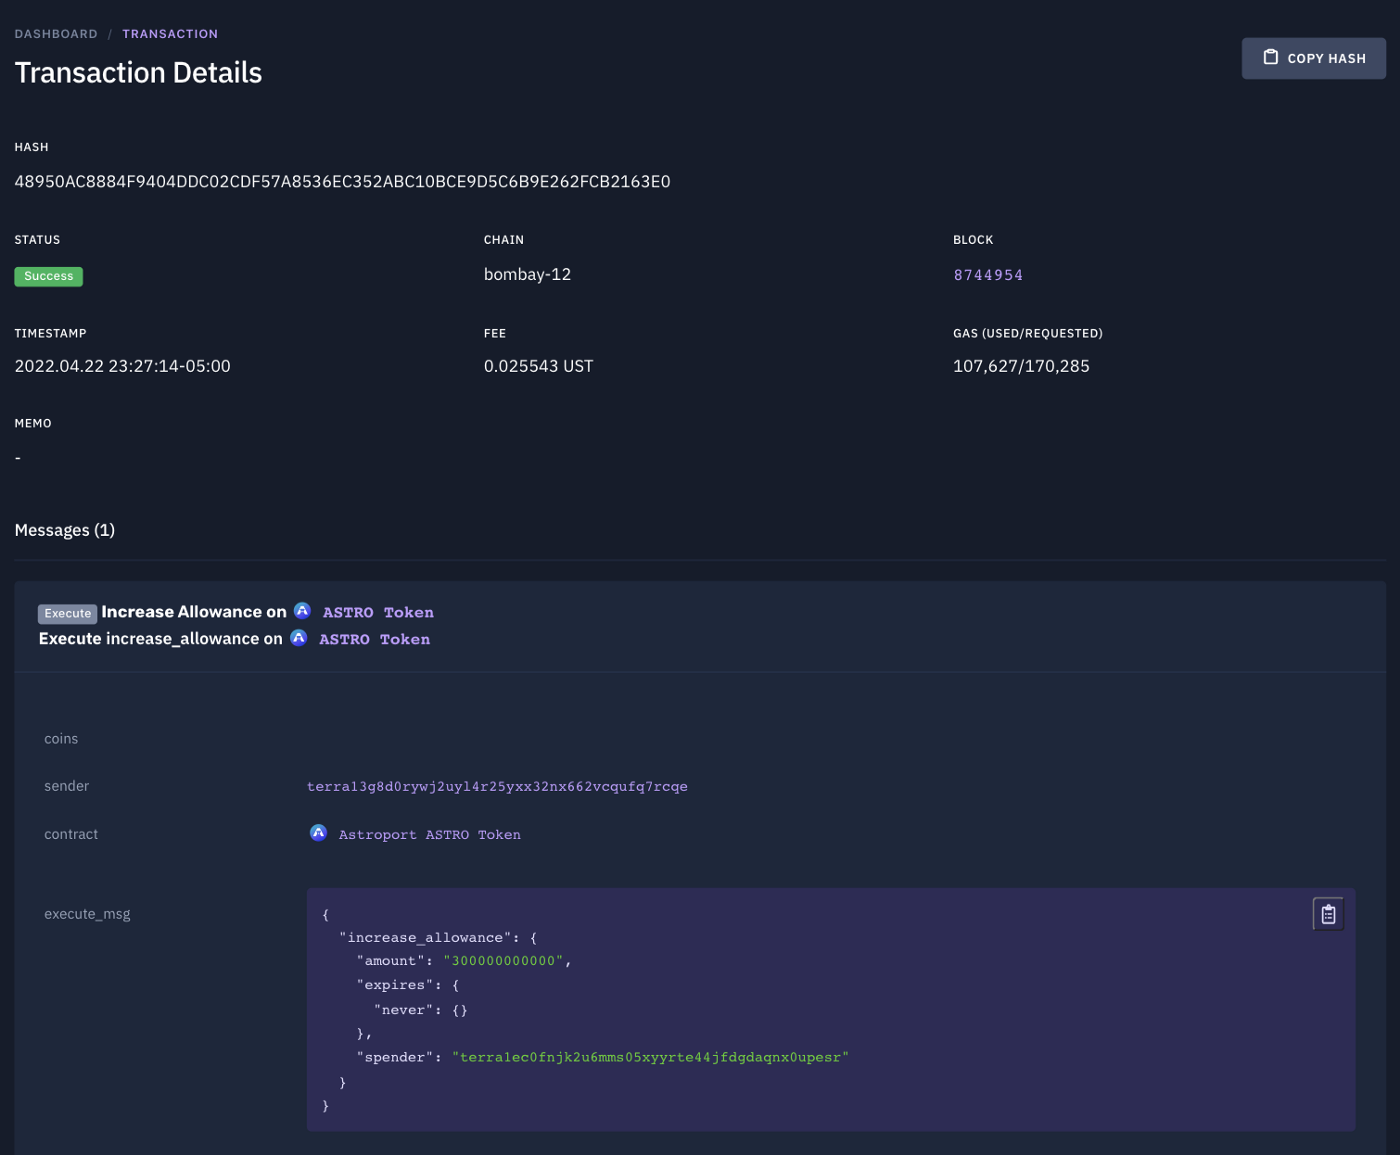1400x1155 pixels.
Task: Click the spender address terra1ec0fnjk2u6
Action: click(650, 1057)
